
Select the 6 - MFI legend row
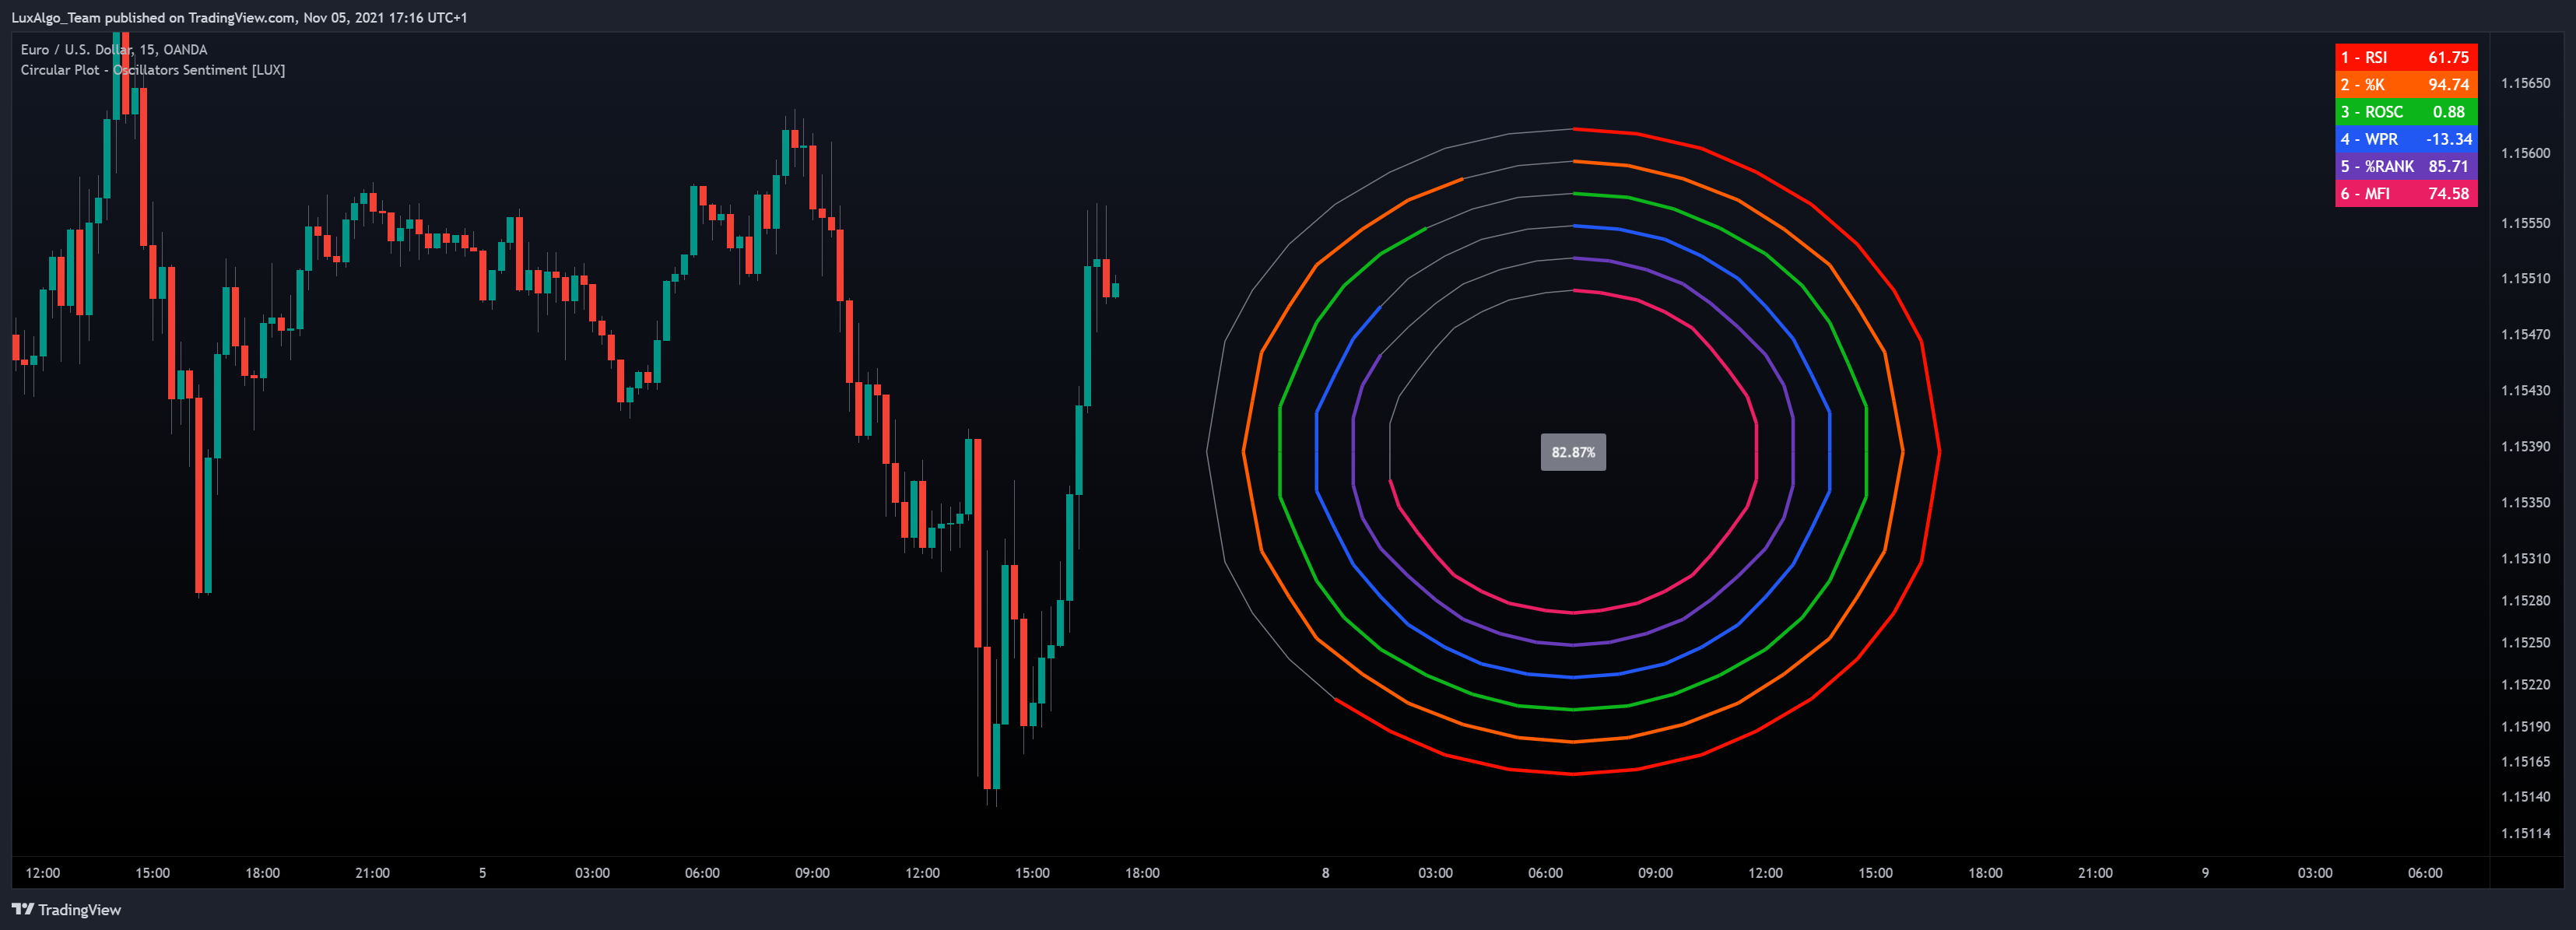tap(2405, 193)
